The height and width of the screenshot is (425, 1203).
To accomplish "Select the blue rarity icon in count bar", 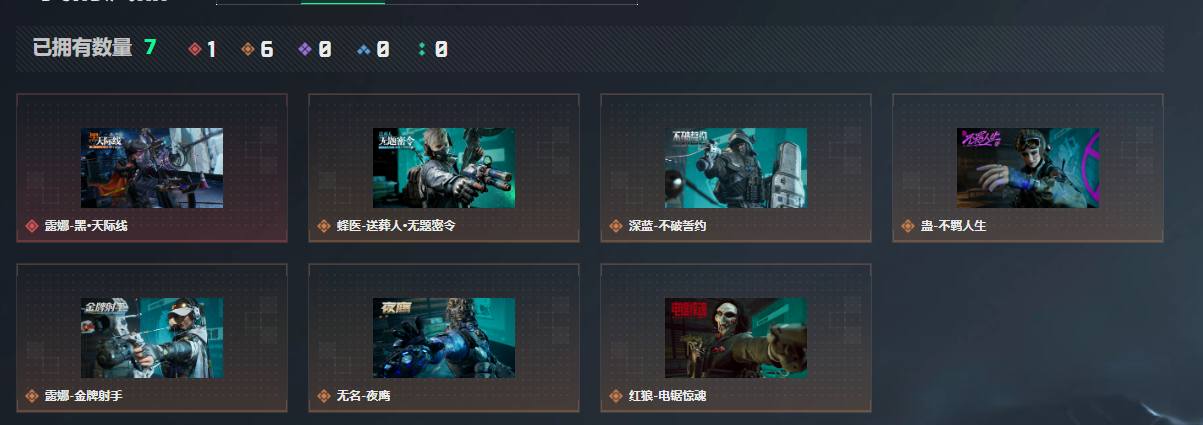I will pyautogui.click(x=364, y=48).
